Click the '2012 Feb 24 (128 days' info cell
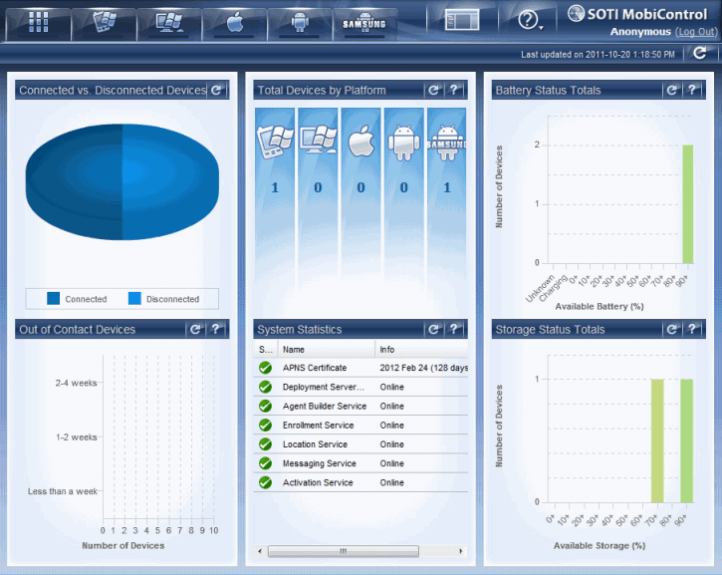This screenshot has height=575, width=722. click(x=424, y=368)
